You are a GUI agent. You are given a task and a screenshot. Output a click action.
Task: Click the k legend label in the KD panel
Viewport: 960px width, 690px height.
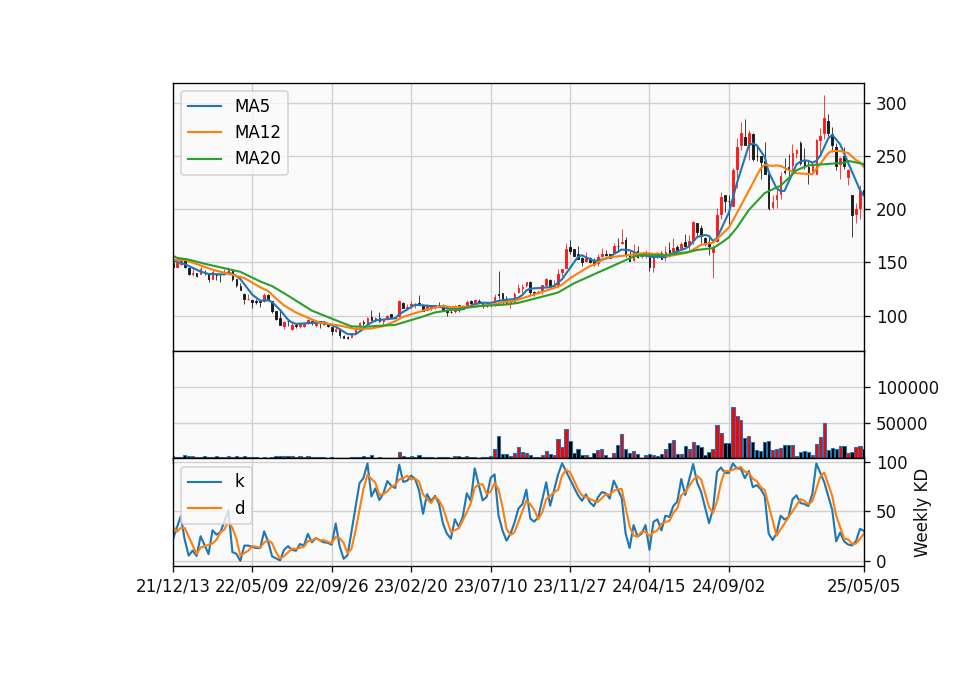(x=239, y=481)
